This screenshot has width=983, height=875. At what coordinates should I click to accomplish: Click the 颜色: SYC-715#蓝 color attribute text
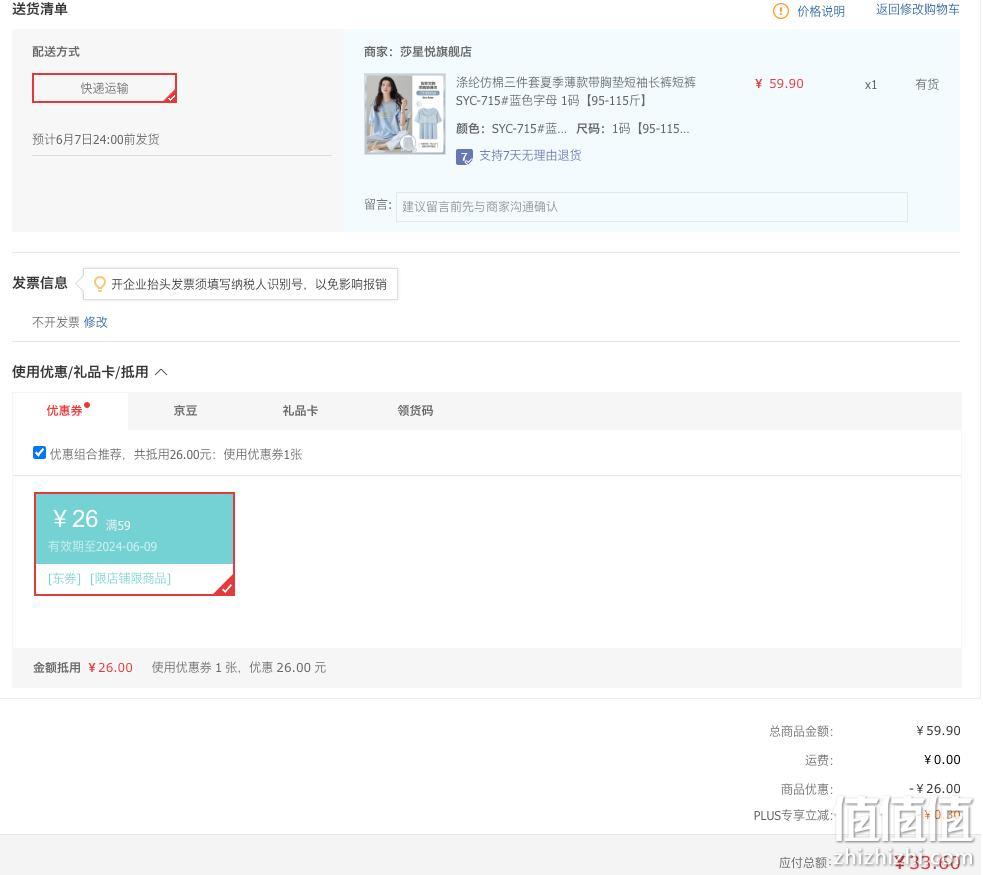511,128
